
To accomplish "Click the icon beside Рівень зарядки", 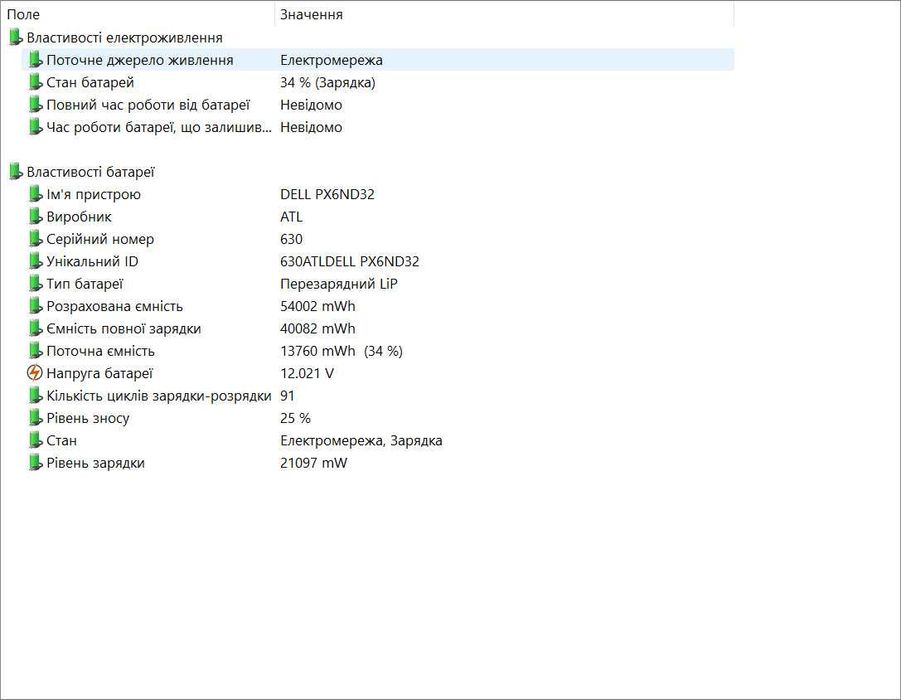I will [x=36, y=463].
